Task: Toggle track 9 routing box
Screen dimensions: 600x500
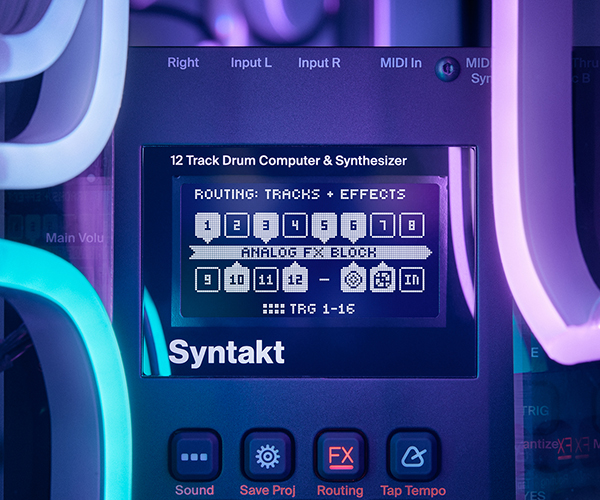Action: 207,280
